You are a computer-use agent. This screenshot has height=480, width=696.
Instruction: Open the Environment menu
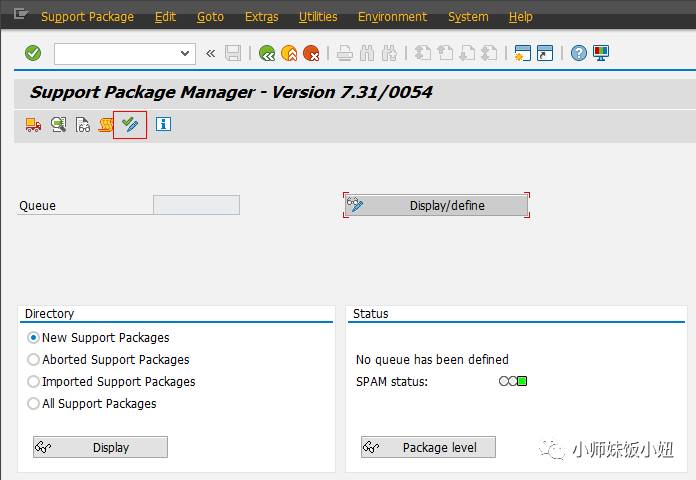pos(392,16)
